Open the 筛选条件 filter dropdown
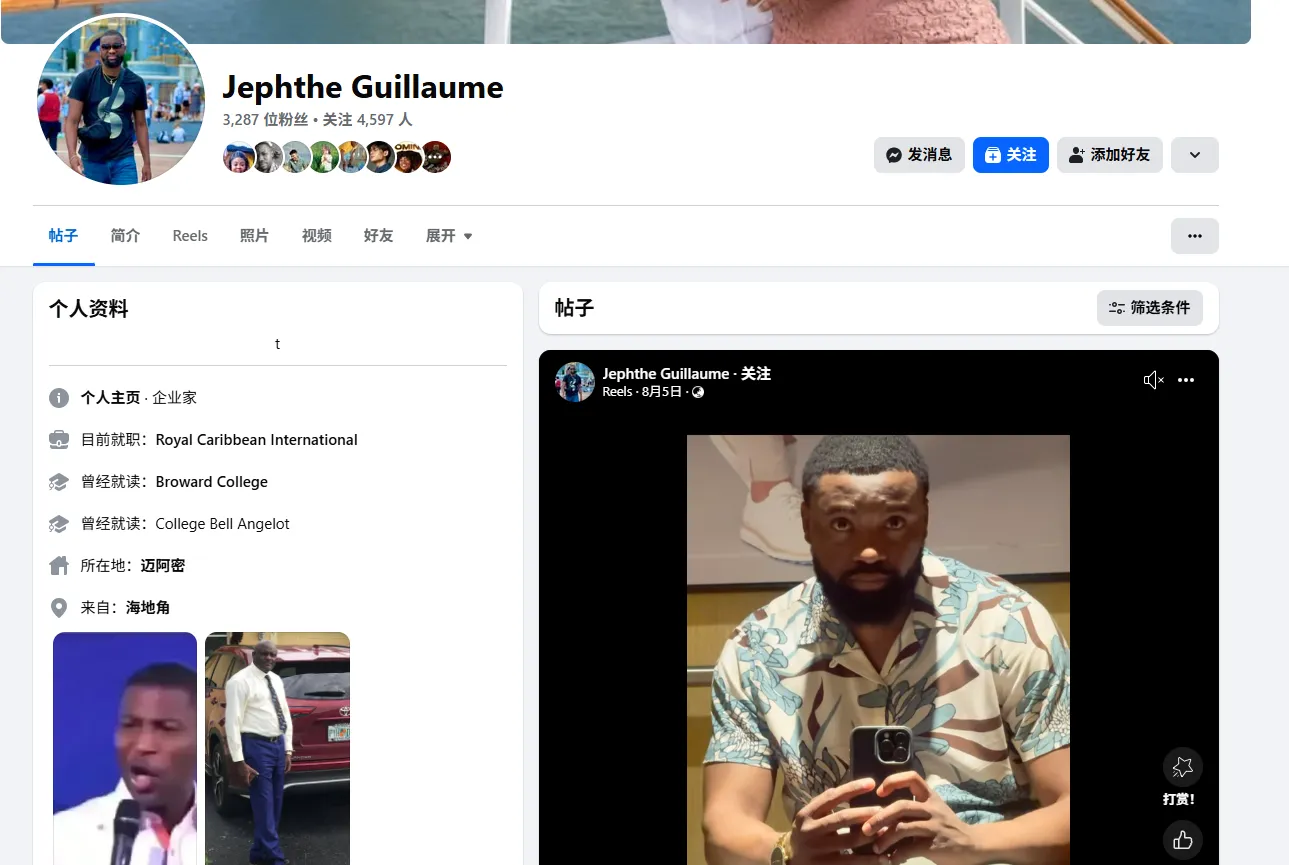The image size is (1289, 865). point(1150,308)
